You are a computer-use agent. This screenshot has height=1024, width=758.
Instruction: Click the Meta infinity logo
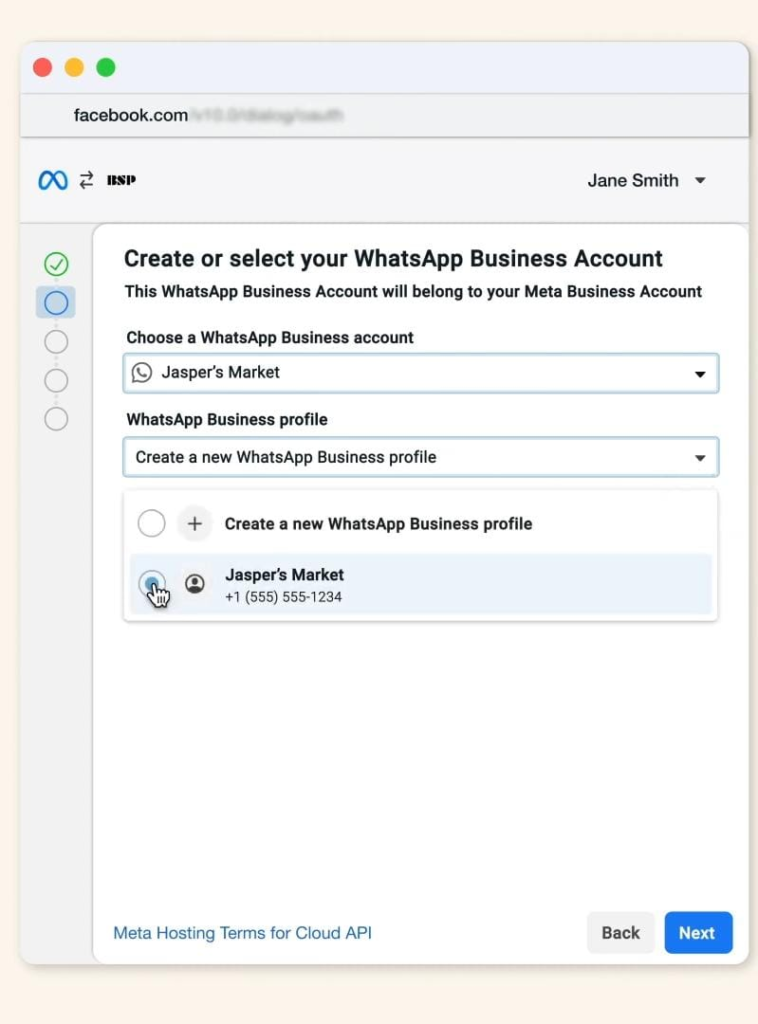(53, 180)
